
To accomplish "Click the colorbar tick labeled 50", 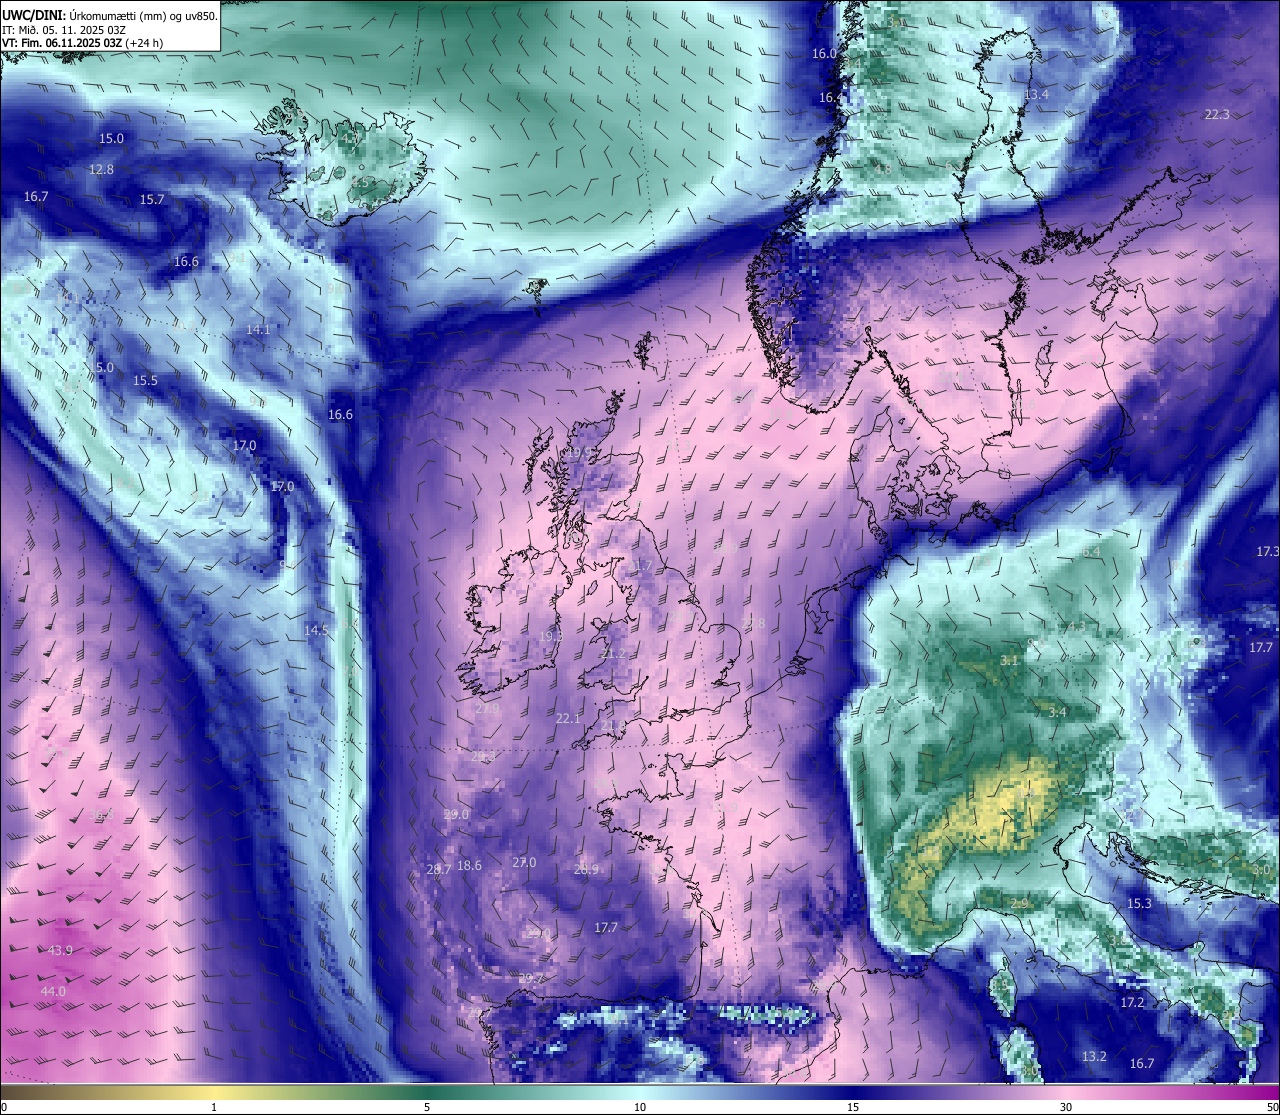I will pyautogui.click(x=1272, y=1107).
